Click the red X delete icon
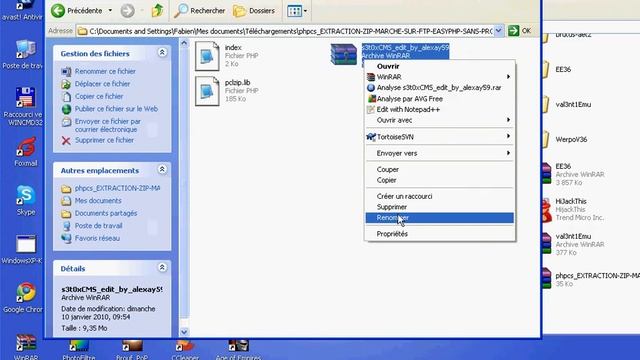Image resolution: width=640 pixels, height=360 pixels. (x=66, y=141)
